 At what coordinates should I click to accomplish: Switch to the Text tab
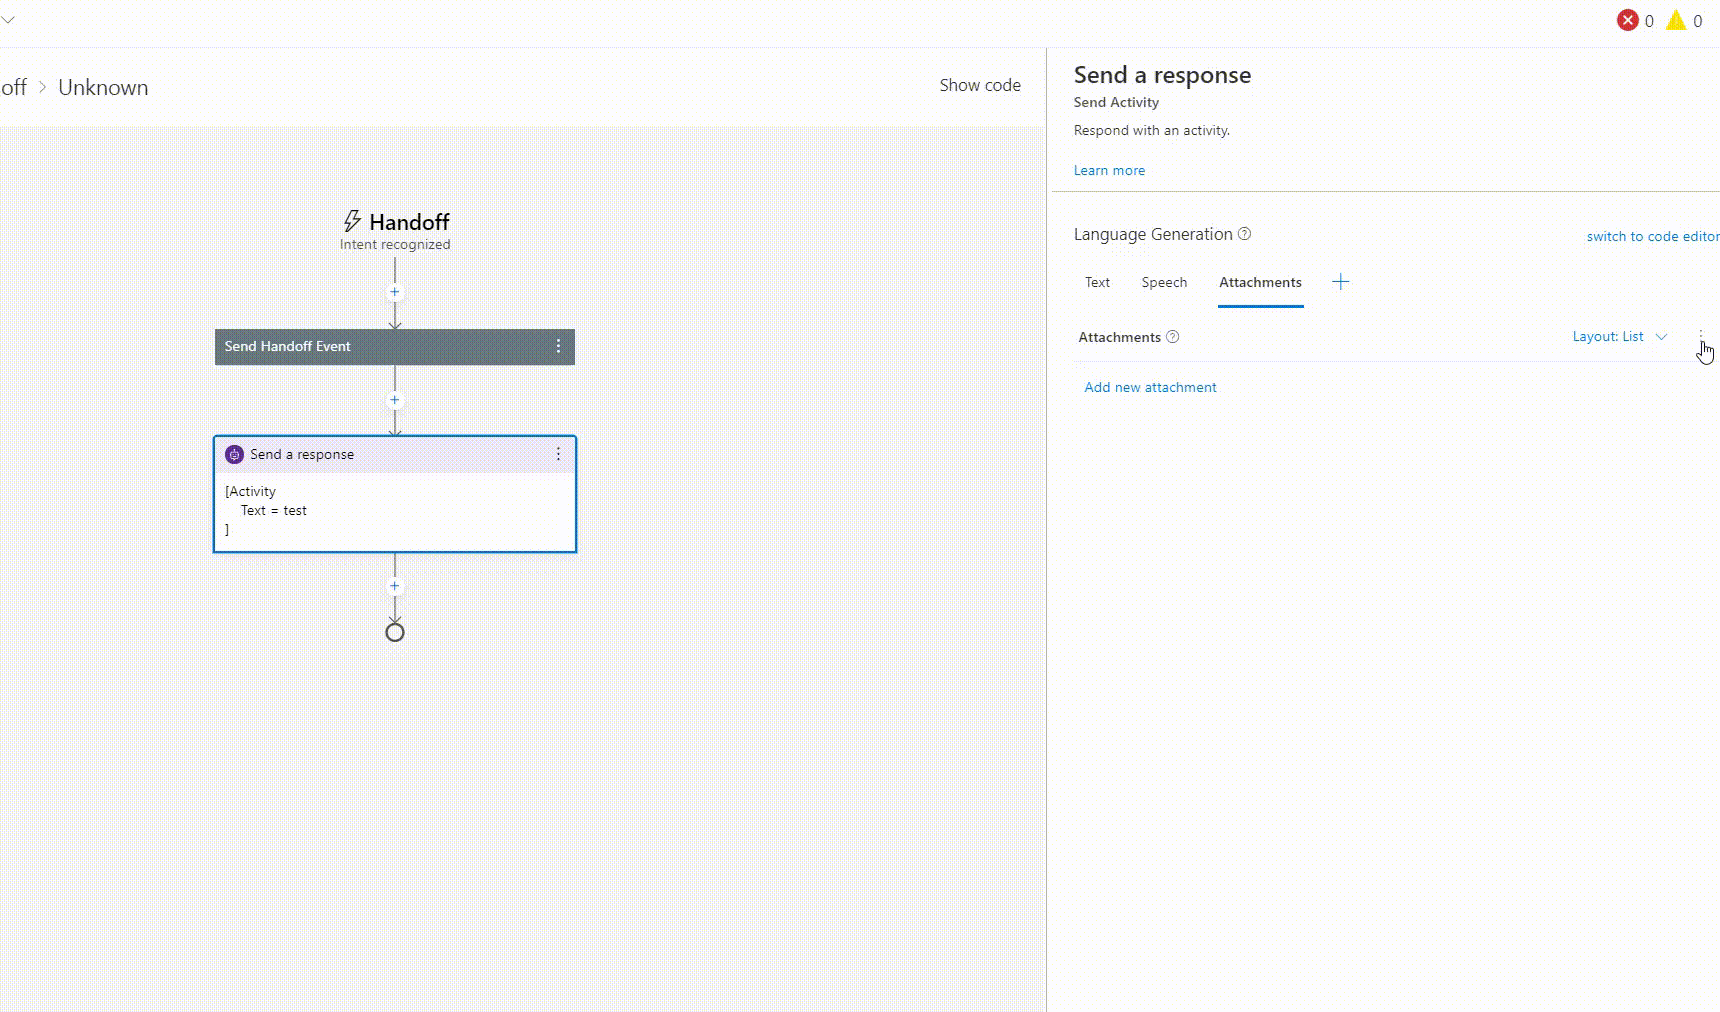[x=1097, y=282]
